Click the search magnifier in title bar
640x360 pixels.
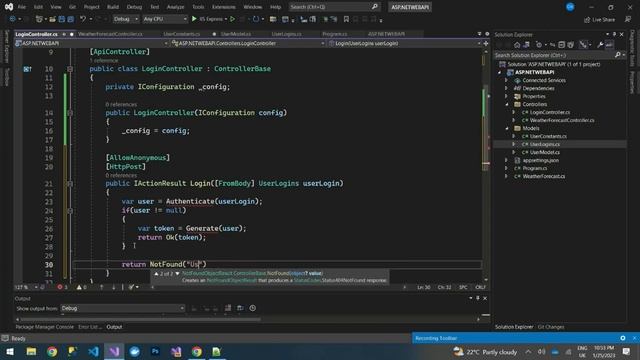pyautogui.click(x=375, y=7)
